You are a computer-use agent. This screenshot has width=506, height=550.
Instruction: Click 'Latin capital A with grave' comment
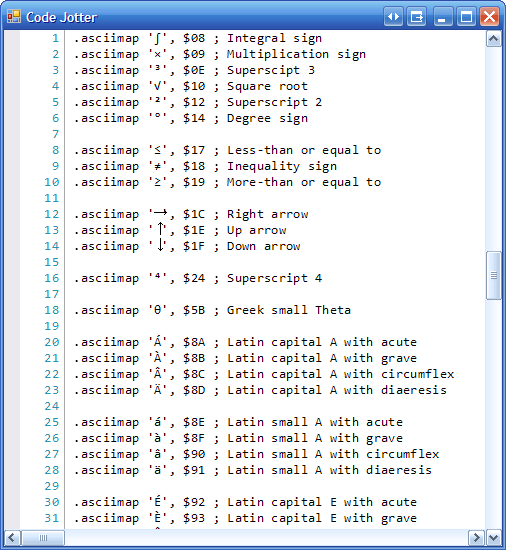point(322,358)
